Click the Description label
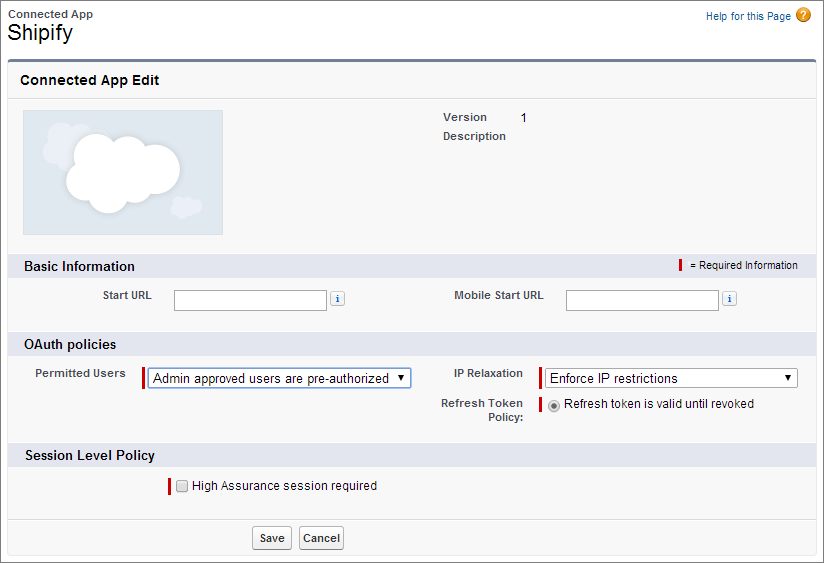The image size is (824, 563). tap(474, 136)
